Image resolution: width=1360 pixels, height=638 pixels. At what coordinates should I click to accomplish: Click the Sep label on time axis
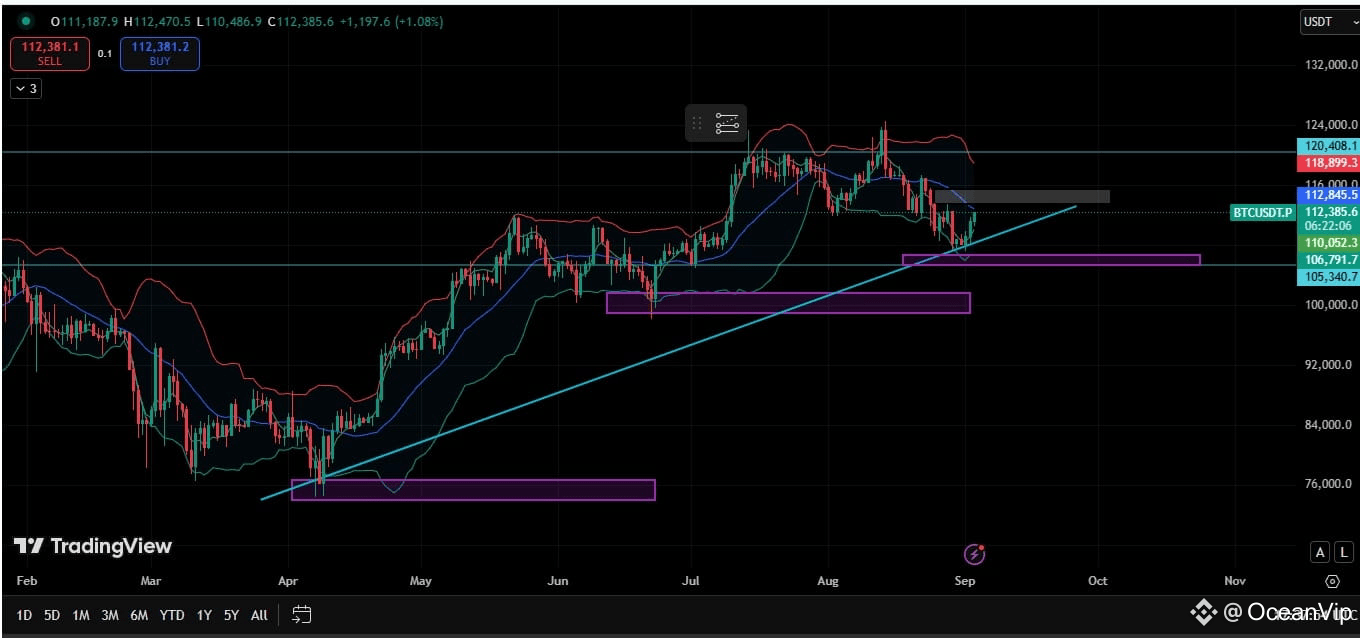point(965,581)
